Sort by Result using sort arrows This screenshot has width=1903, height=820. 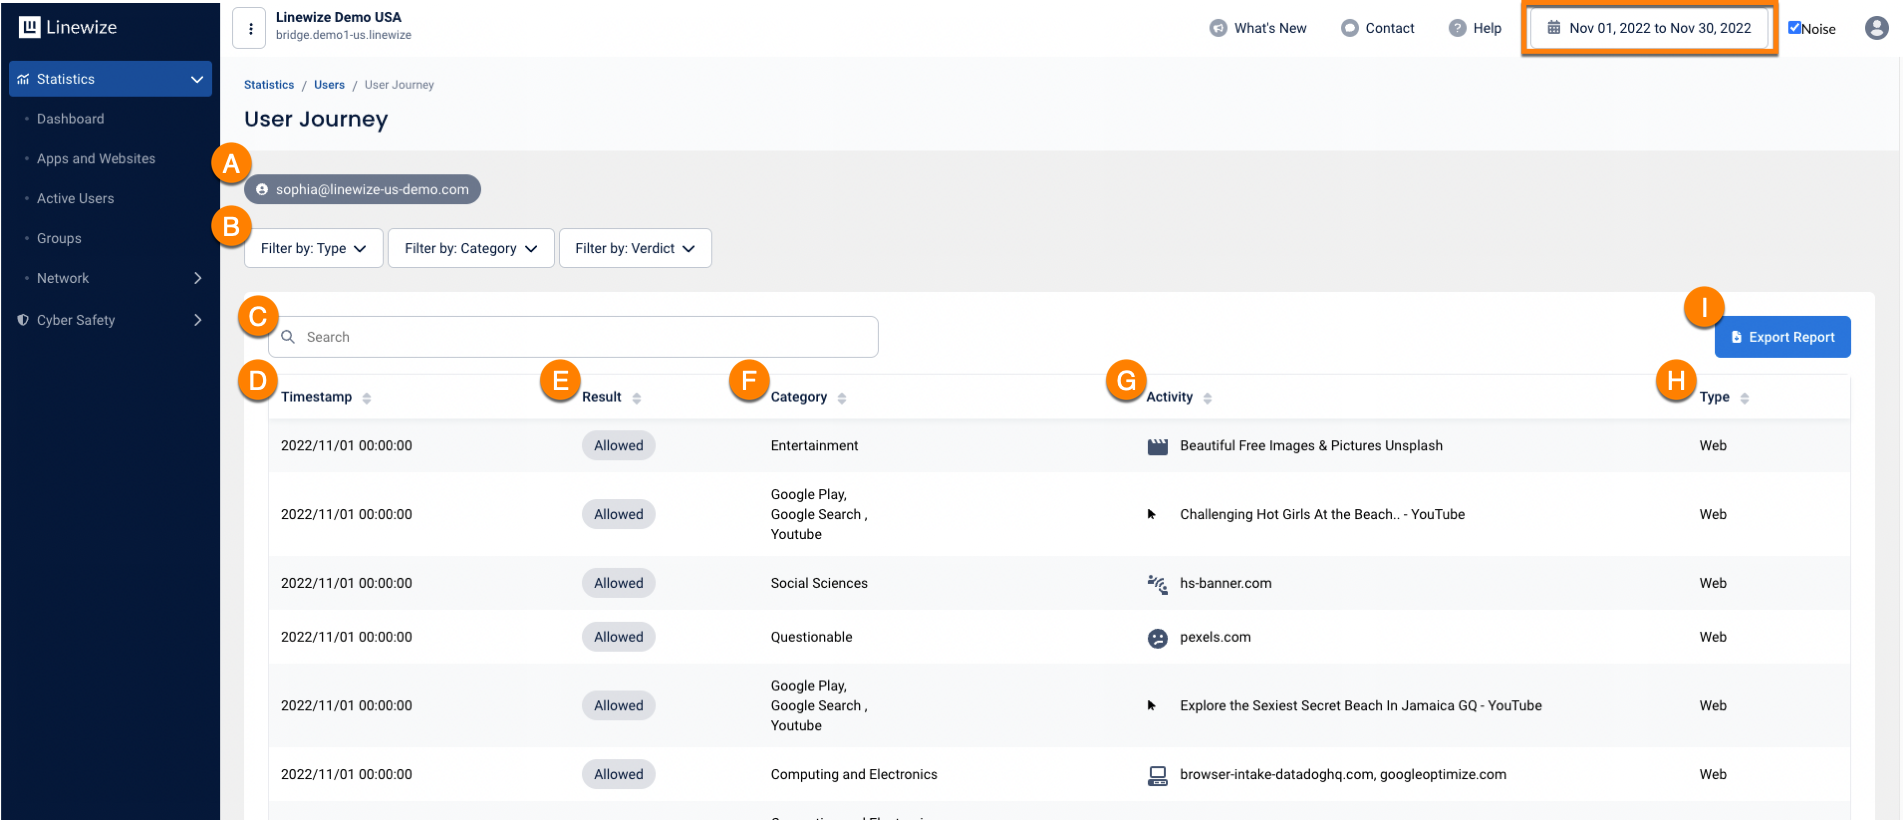pyautogui.click(x=637, y=398)
